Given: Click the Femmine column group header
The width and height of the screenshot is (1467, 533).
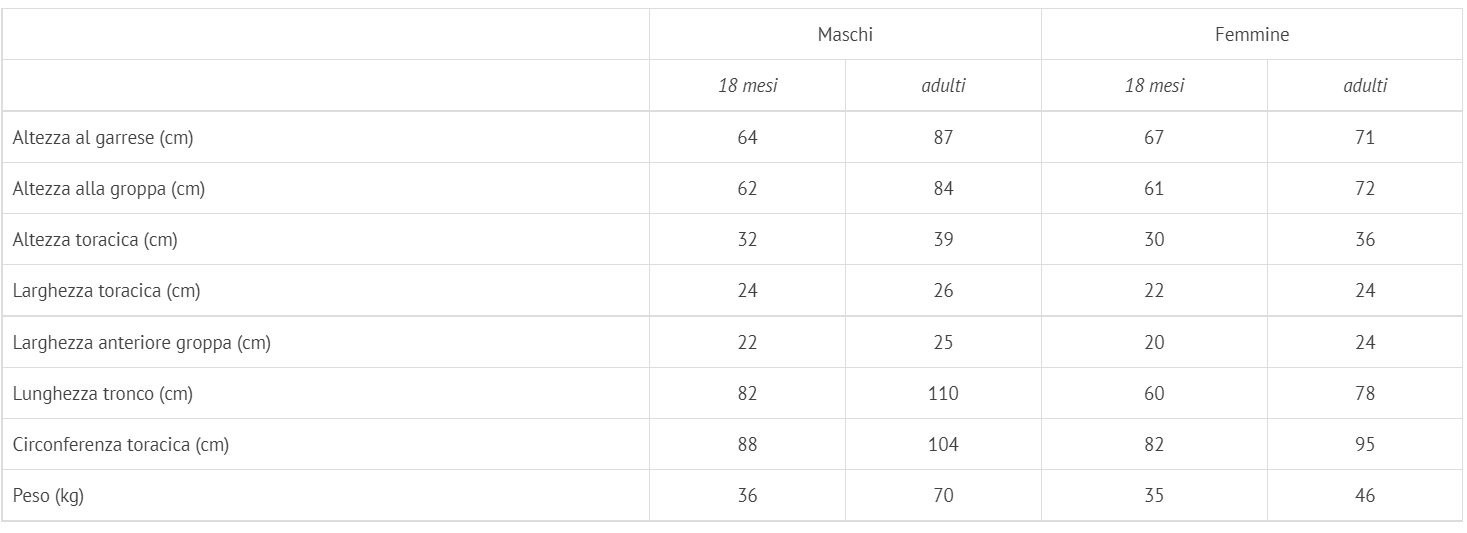Looking at the screenshot, I should click(1252, 35).
